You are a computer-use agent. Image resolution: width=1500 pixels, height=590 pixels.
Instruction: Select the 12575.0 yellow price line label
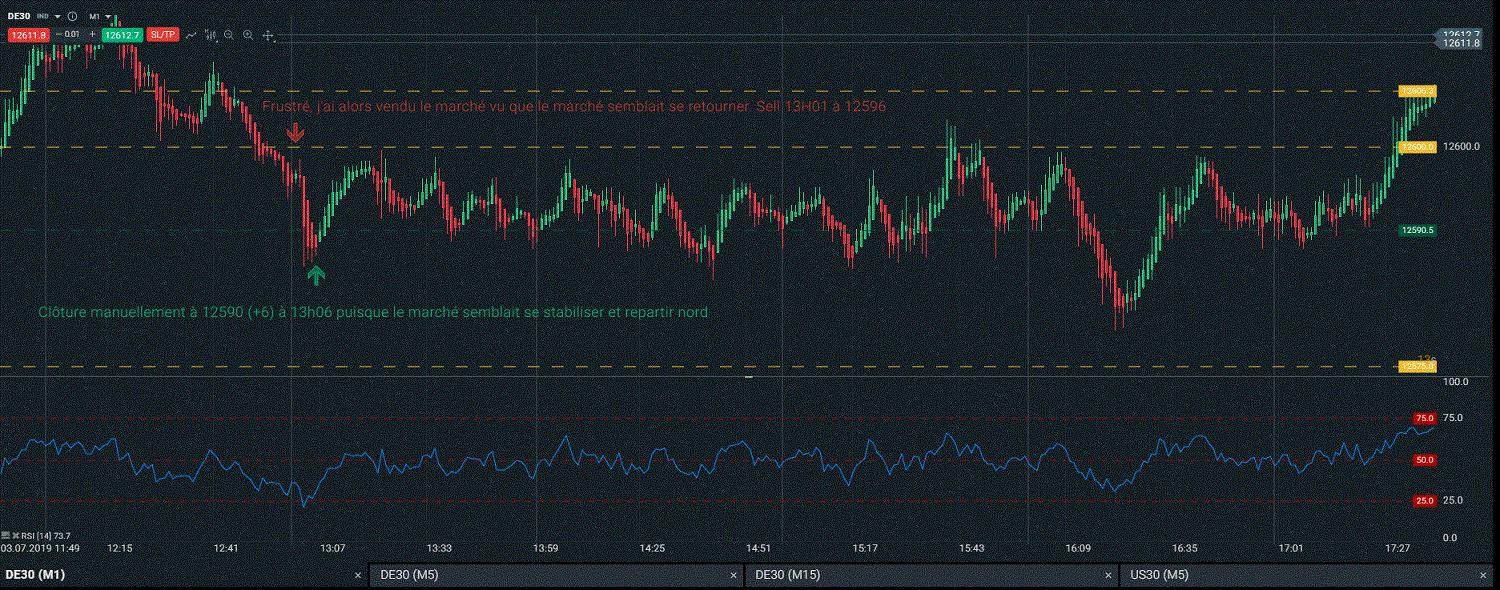click(x=1418, y=367)
